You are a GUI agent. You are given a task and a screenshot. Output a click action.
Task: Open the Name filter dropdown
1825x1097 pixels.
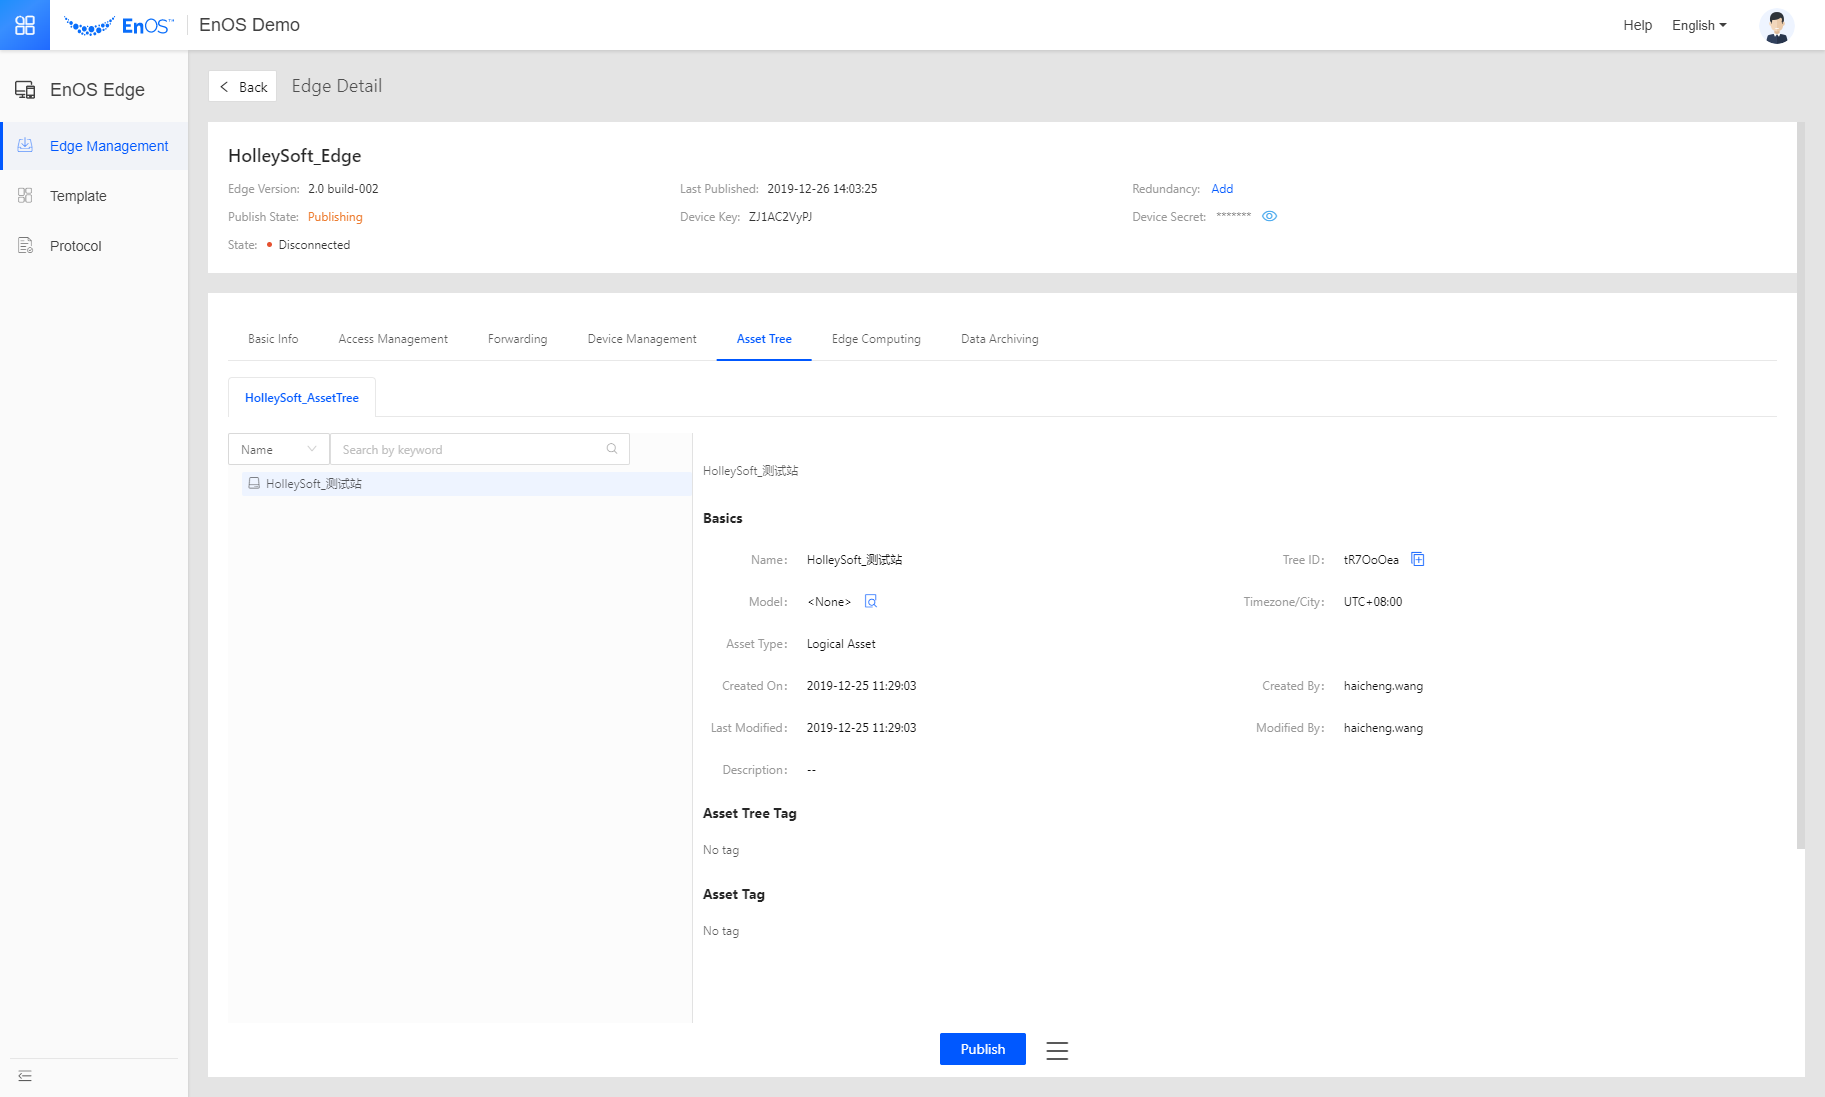click(x=279, y=449)
